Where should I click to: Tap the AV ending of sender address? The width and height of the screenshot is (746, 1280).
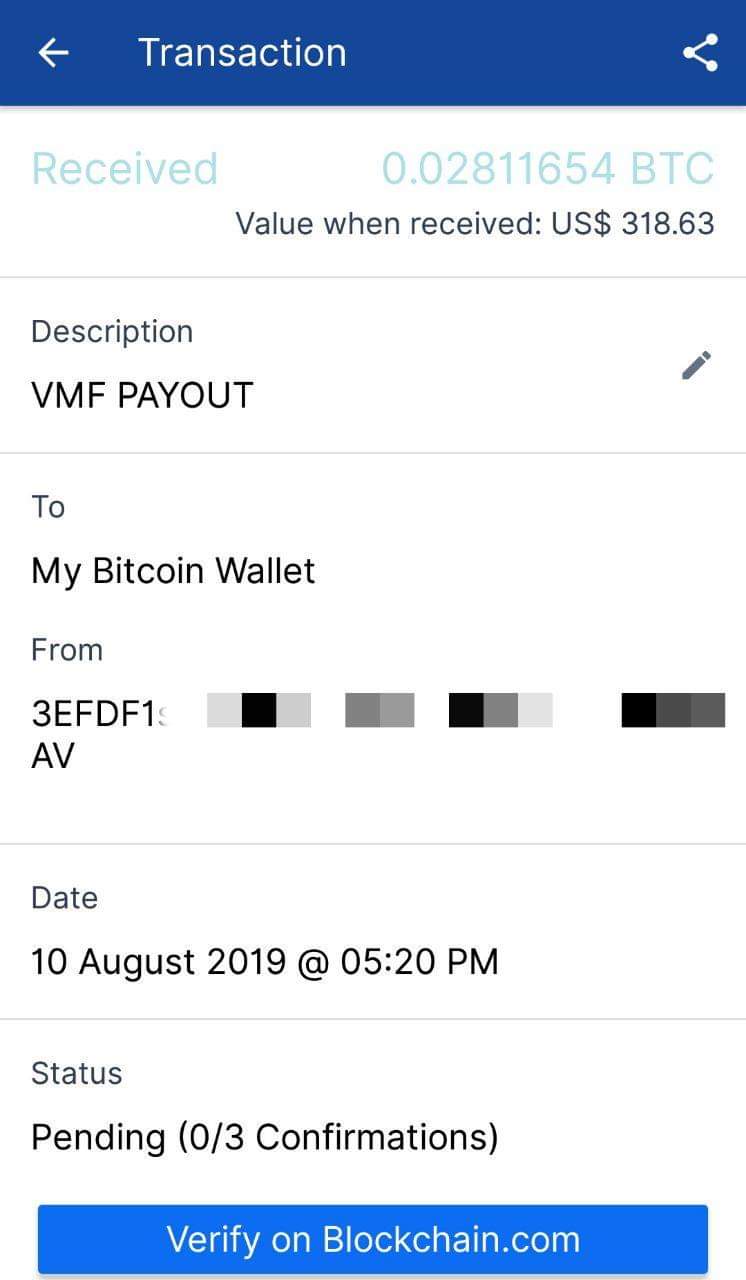pyautogui.click(x=53, y=757)
